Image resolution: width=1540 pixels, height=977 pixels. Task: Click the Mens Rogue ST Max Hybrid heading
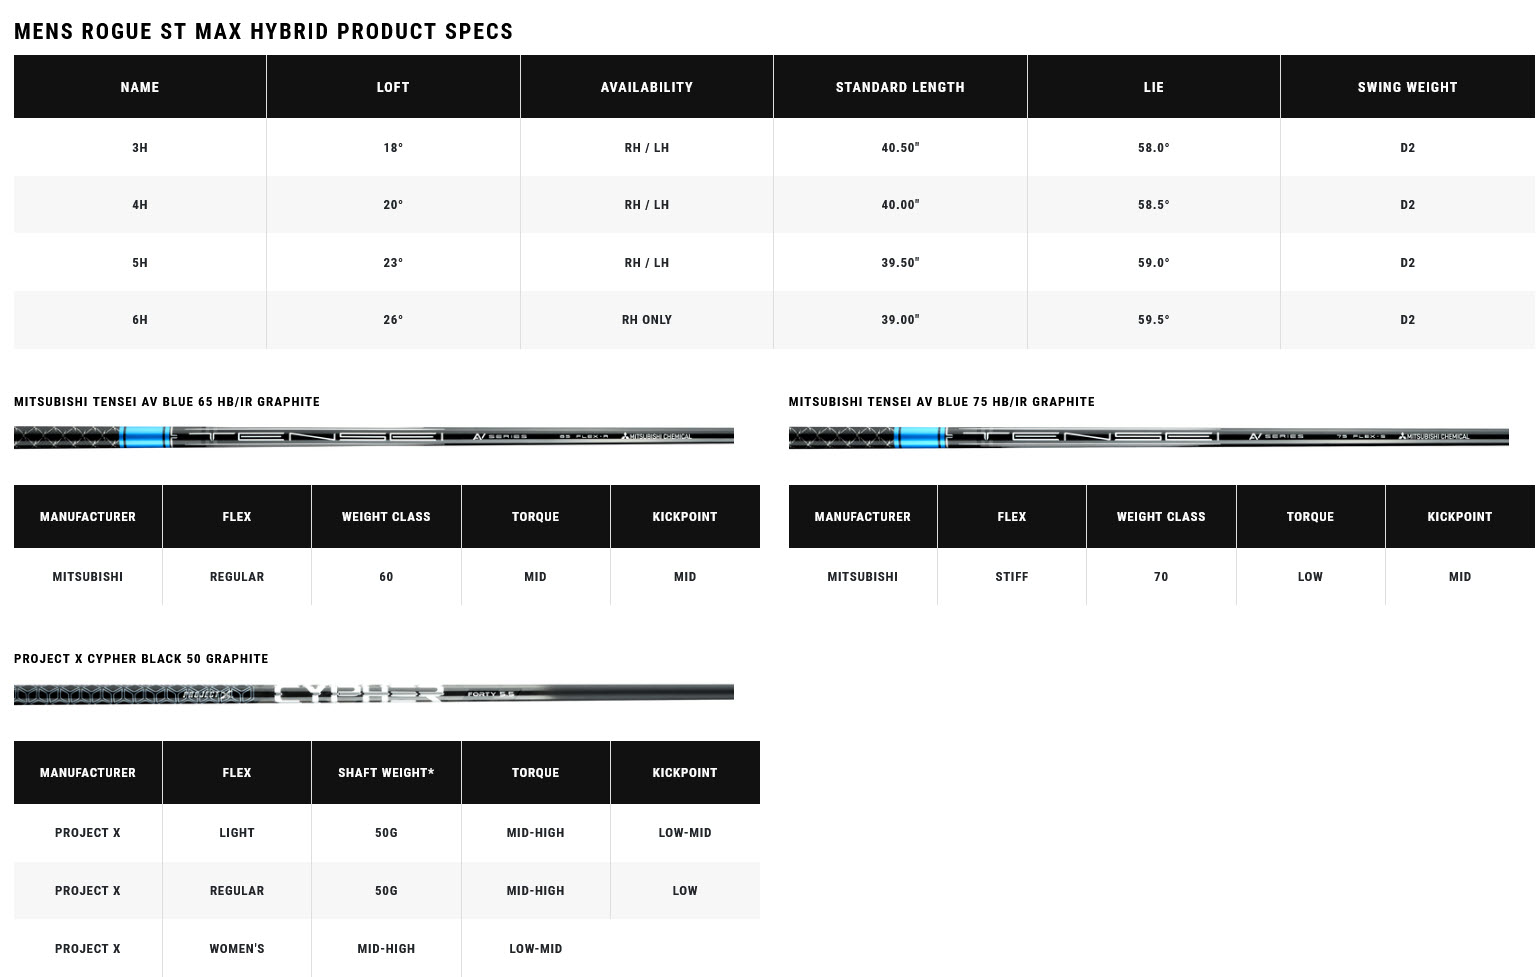(x=263, y=31)
